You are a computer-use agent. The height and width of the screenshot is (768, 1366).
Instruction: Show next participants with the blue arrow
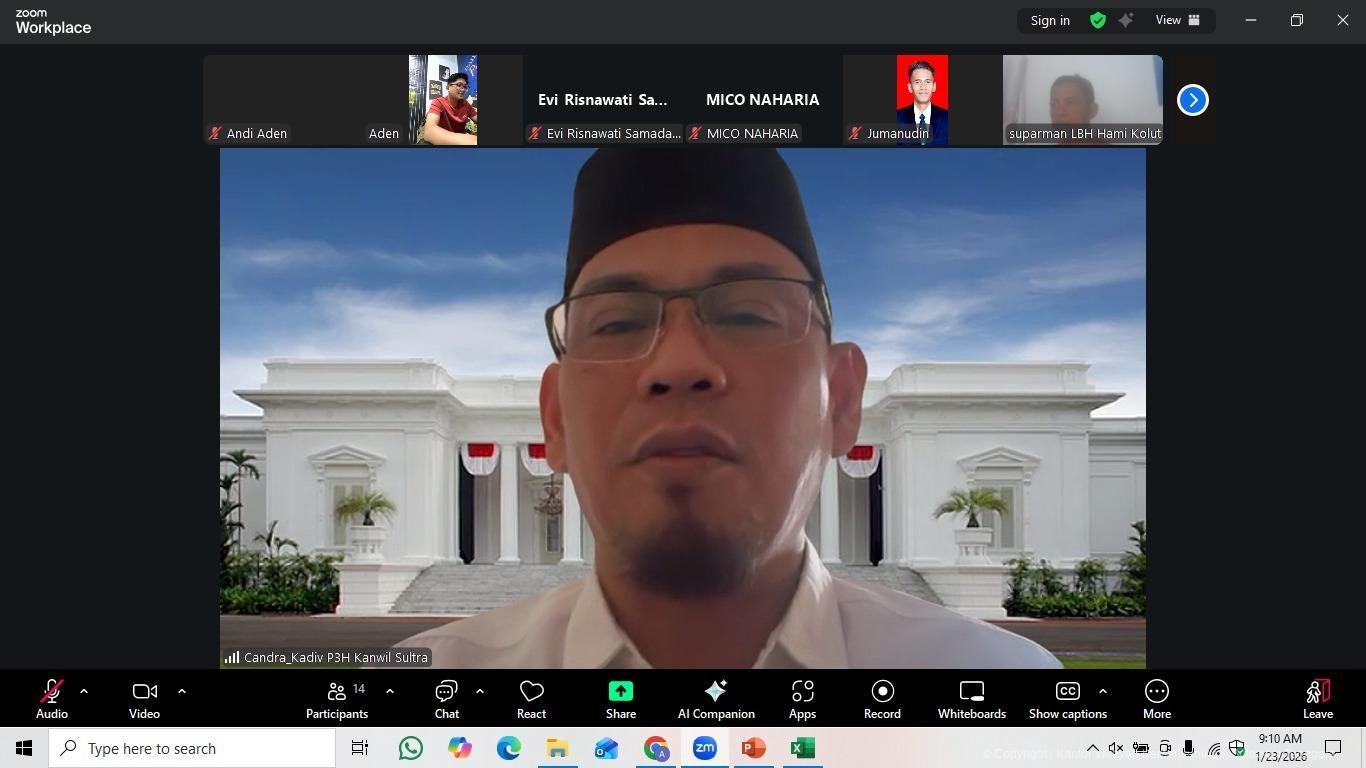pos(1192,100)
